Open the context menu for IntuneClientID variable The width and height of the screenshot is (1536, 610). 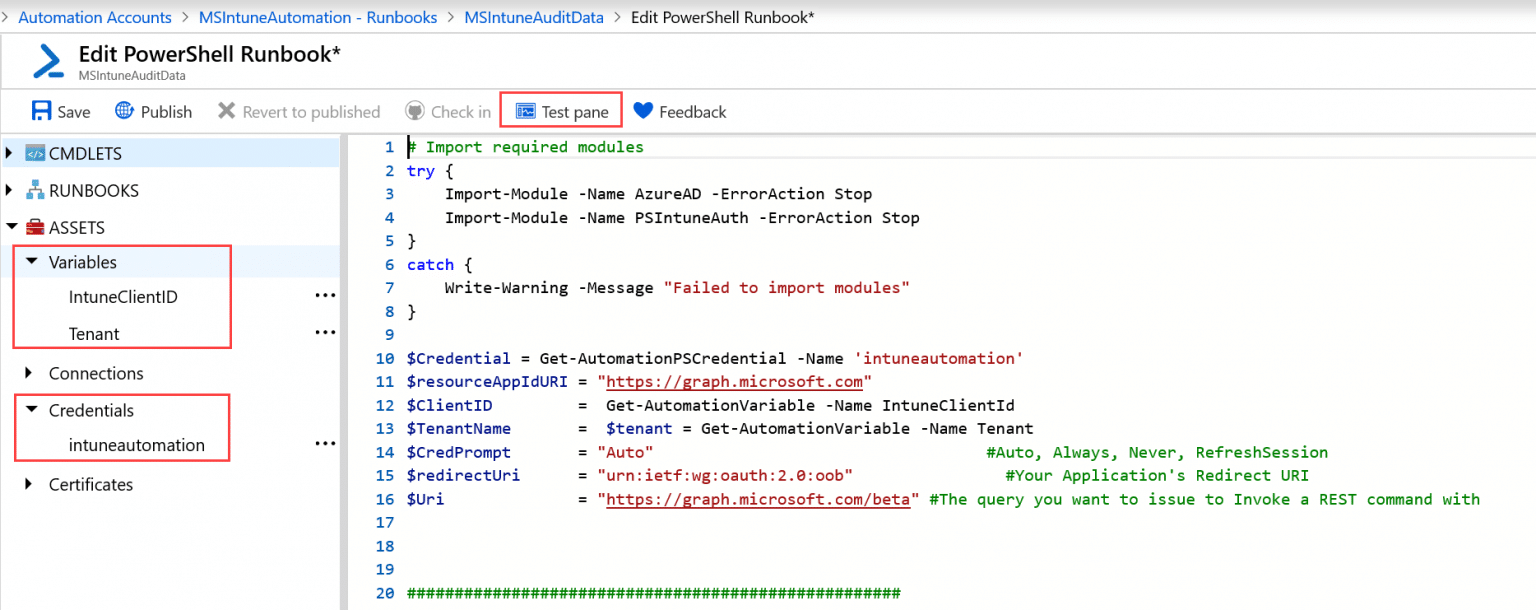tap(324, 294)
